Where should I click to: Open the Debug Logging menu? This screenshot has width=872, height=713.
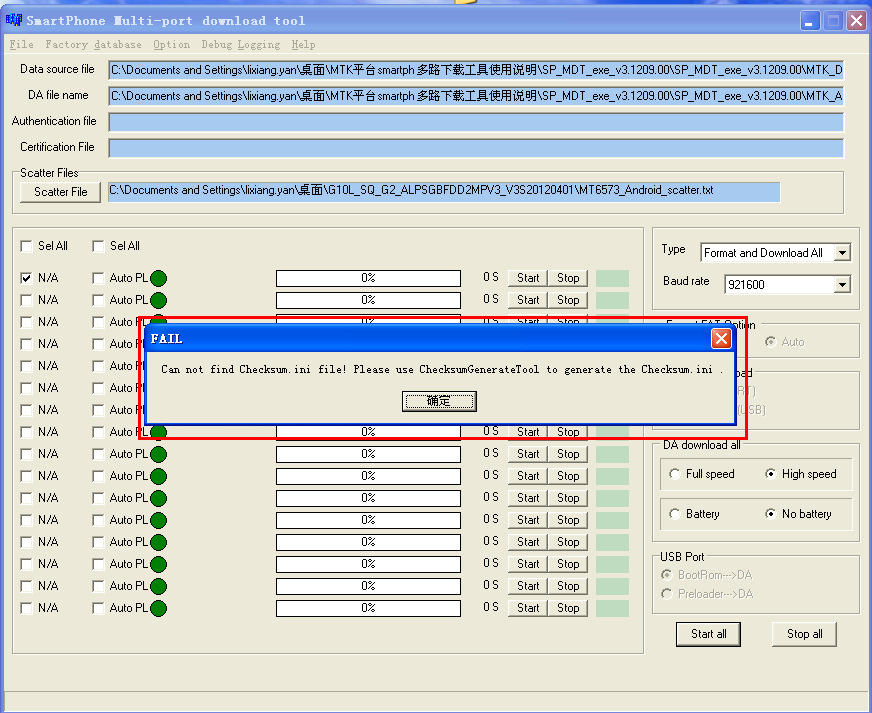241,44
